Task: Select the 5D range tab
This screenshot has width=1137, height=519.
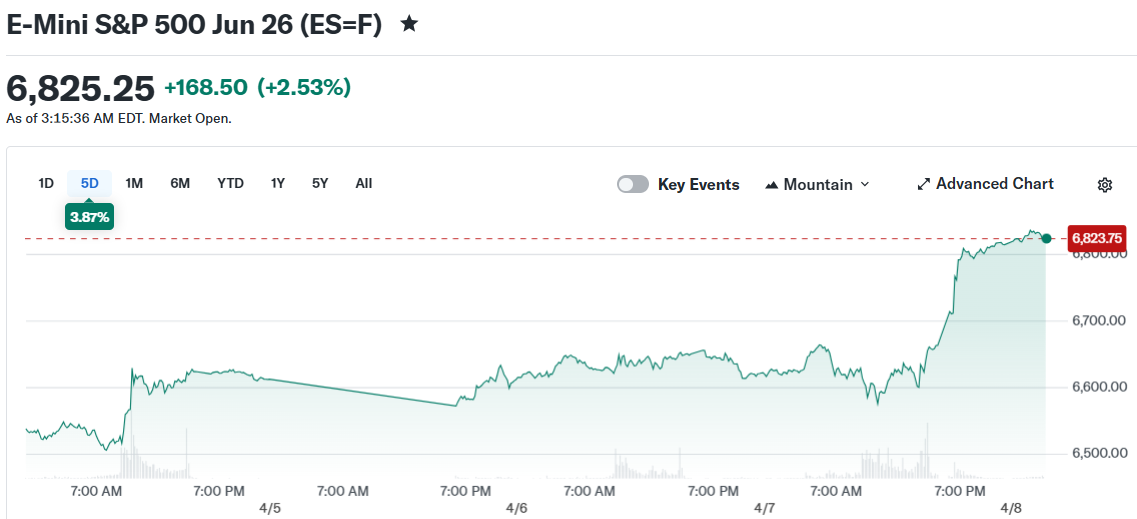Action: [x=89, y=183]
